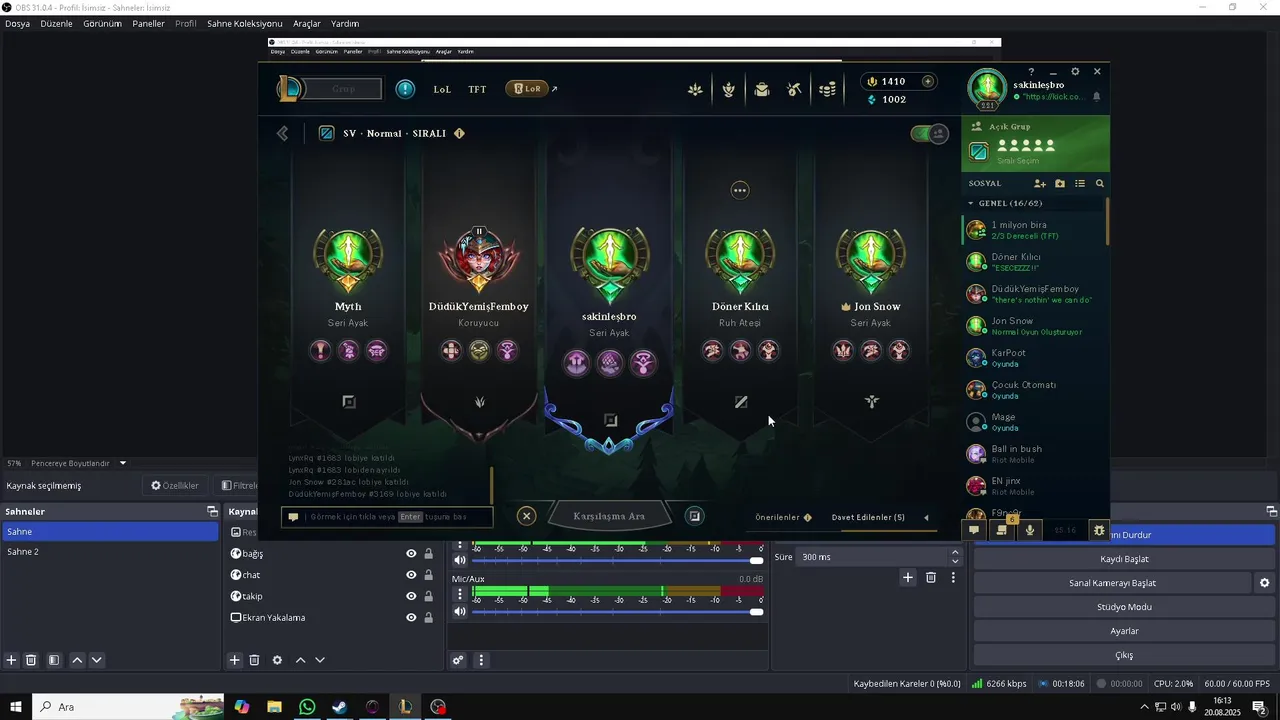Remove source using trash icon in Kaynaklar
Screen dimensions: 1280x720
pos(254,660)
